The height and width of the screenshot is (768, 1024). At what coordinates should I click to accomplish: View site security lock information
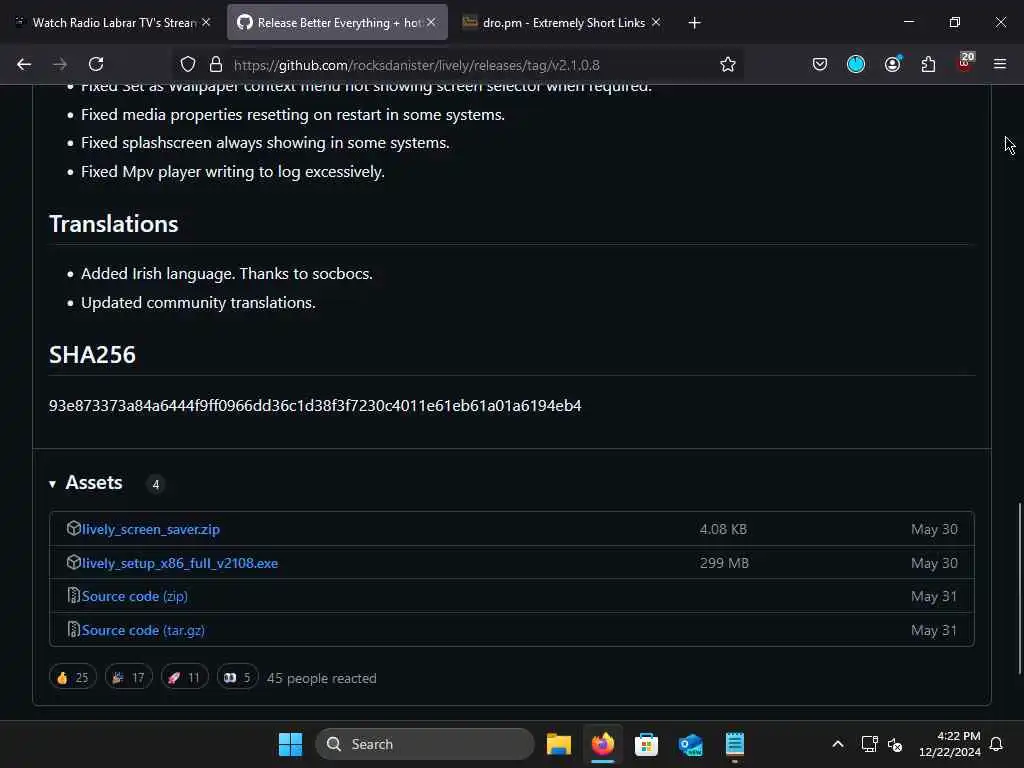pyautogui.click(x=216, y=64)
